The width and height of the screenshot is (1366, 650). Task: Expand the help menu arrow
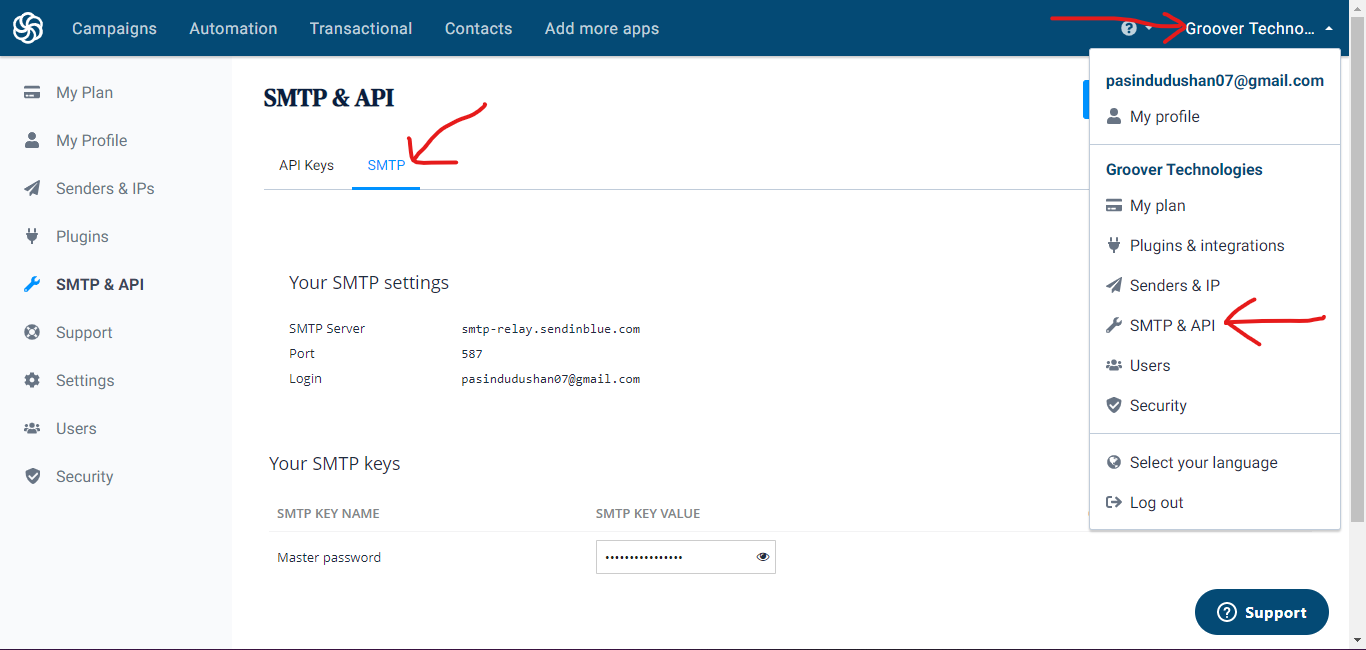click(x=1149, y=28)
